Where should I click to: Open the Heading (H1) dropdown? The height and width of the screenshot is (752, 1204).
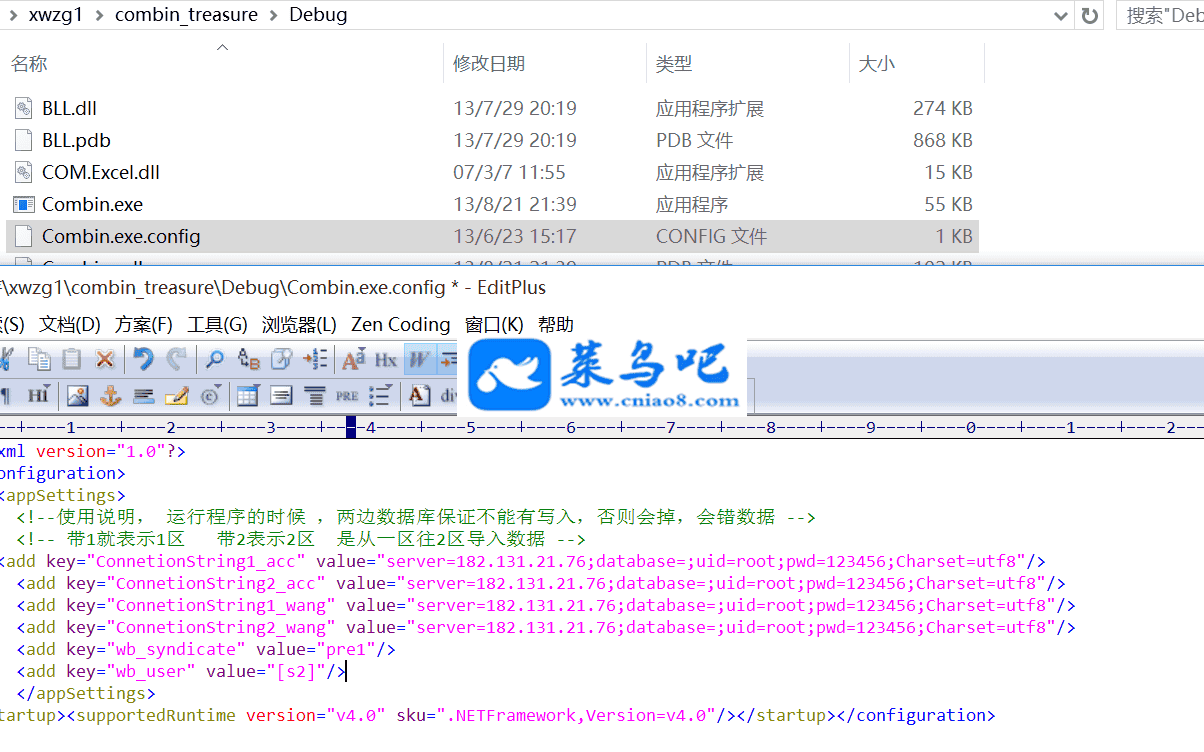(38, 396)
